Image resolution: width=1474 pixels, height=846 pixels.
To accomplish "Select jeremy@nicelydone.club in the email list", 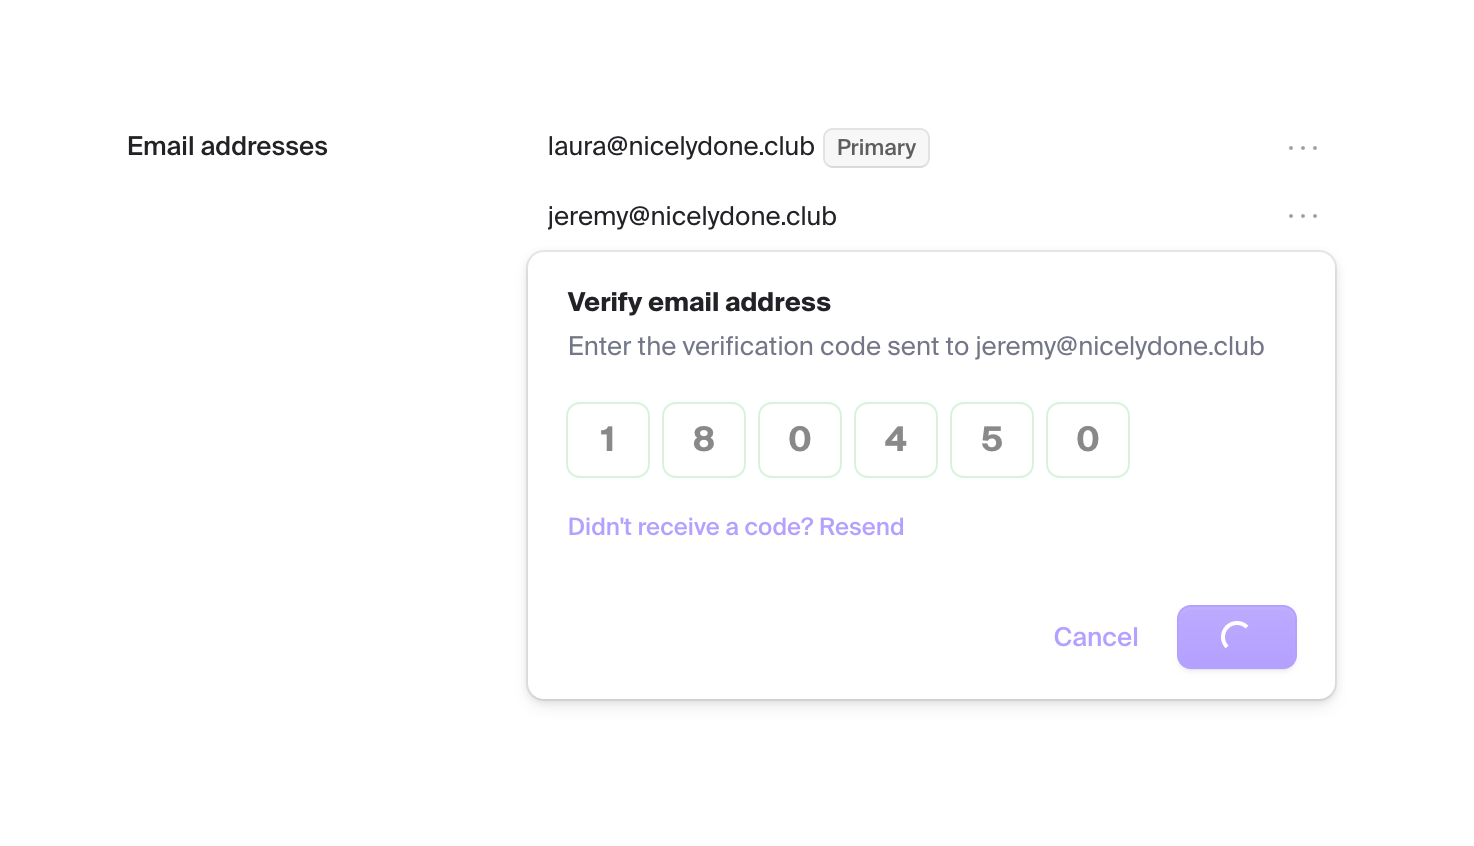I will pos(692,217).
